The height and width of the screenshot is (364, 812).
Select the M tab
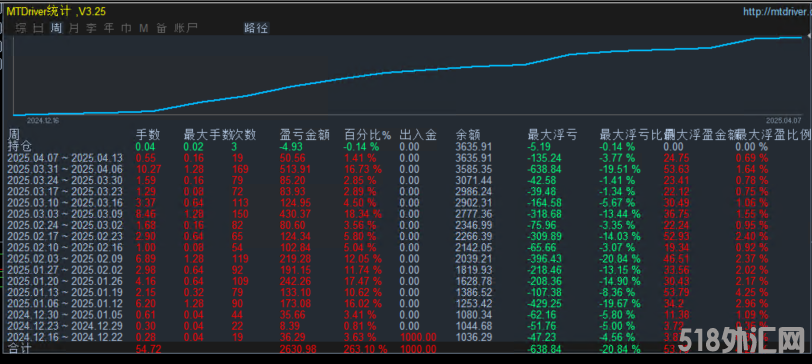(143, 28)
